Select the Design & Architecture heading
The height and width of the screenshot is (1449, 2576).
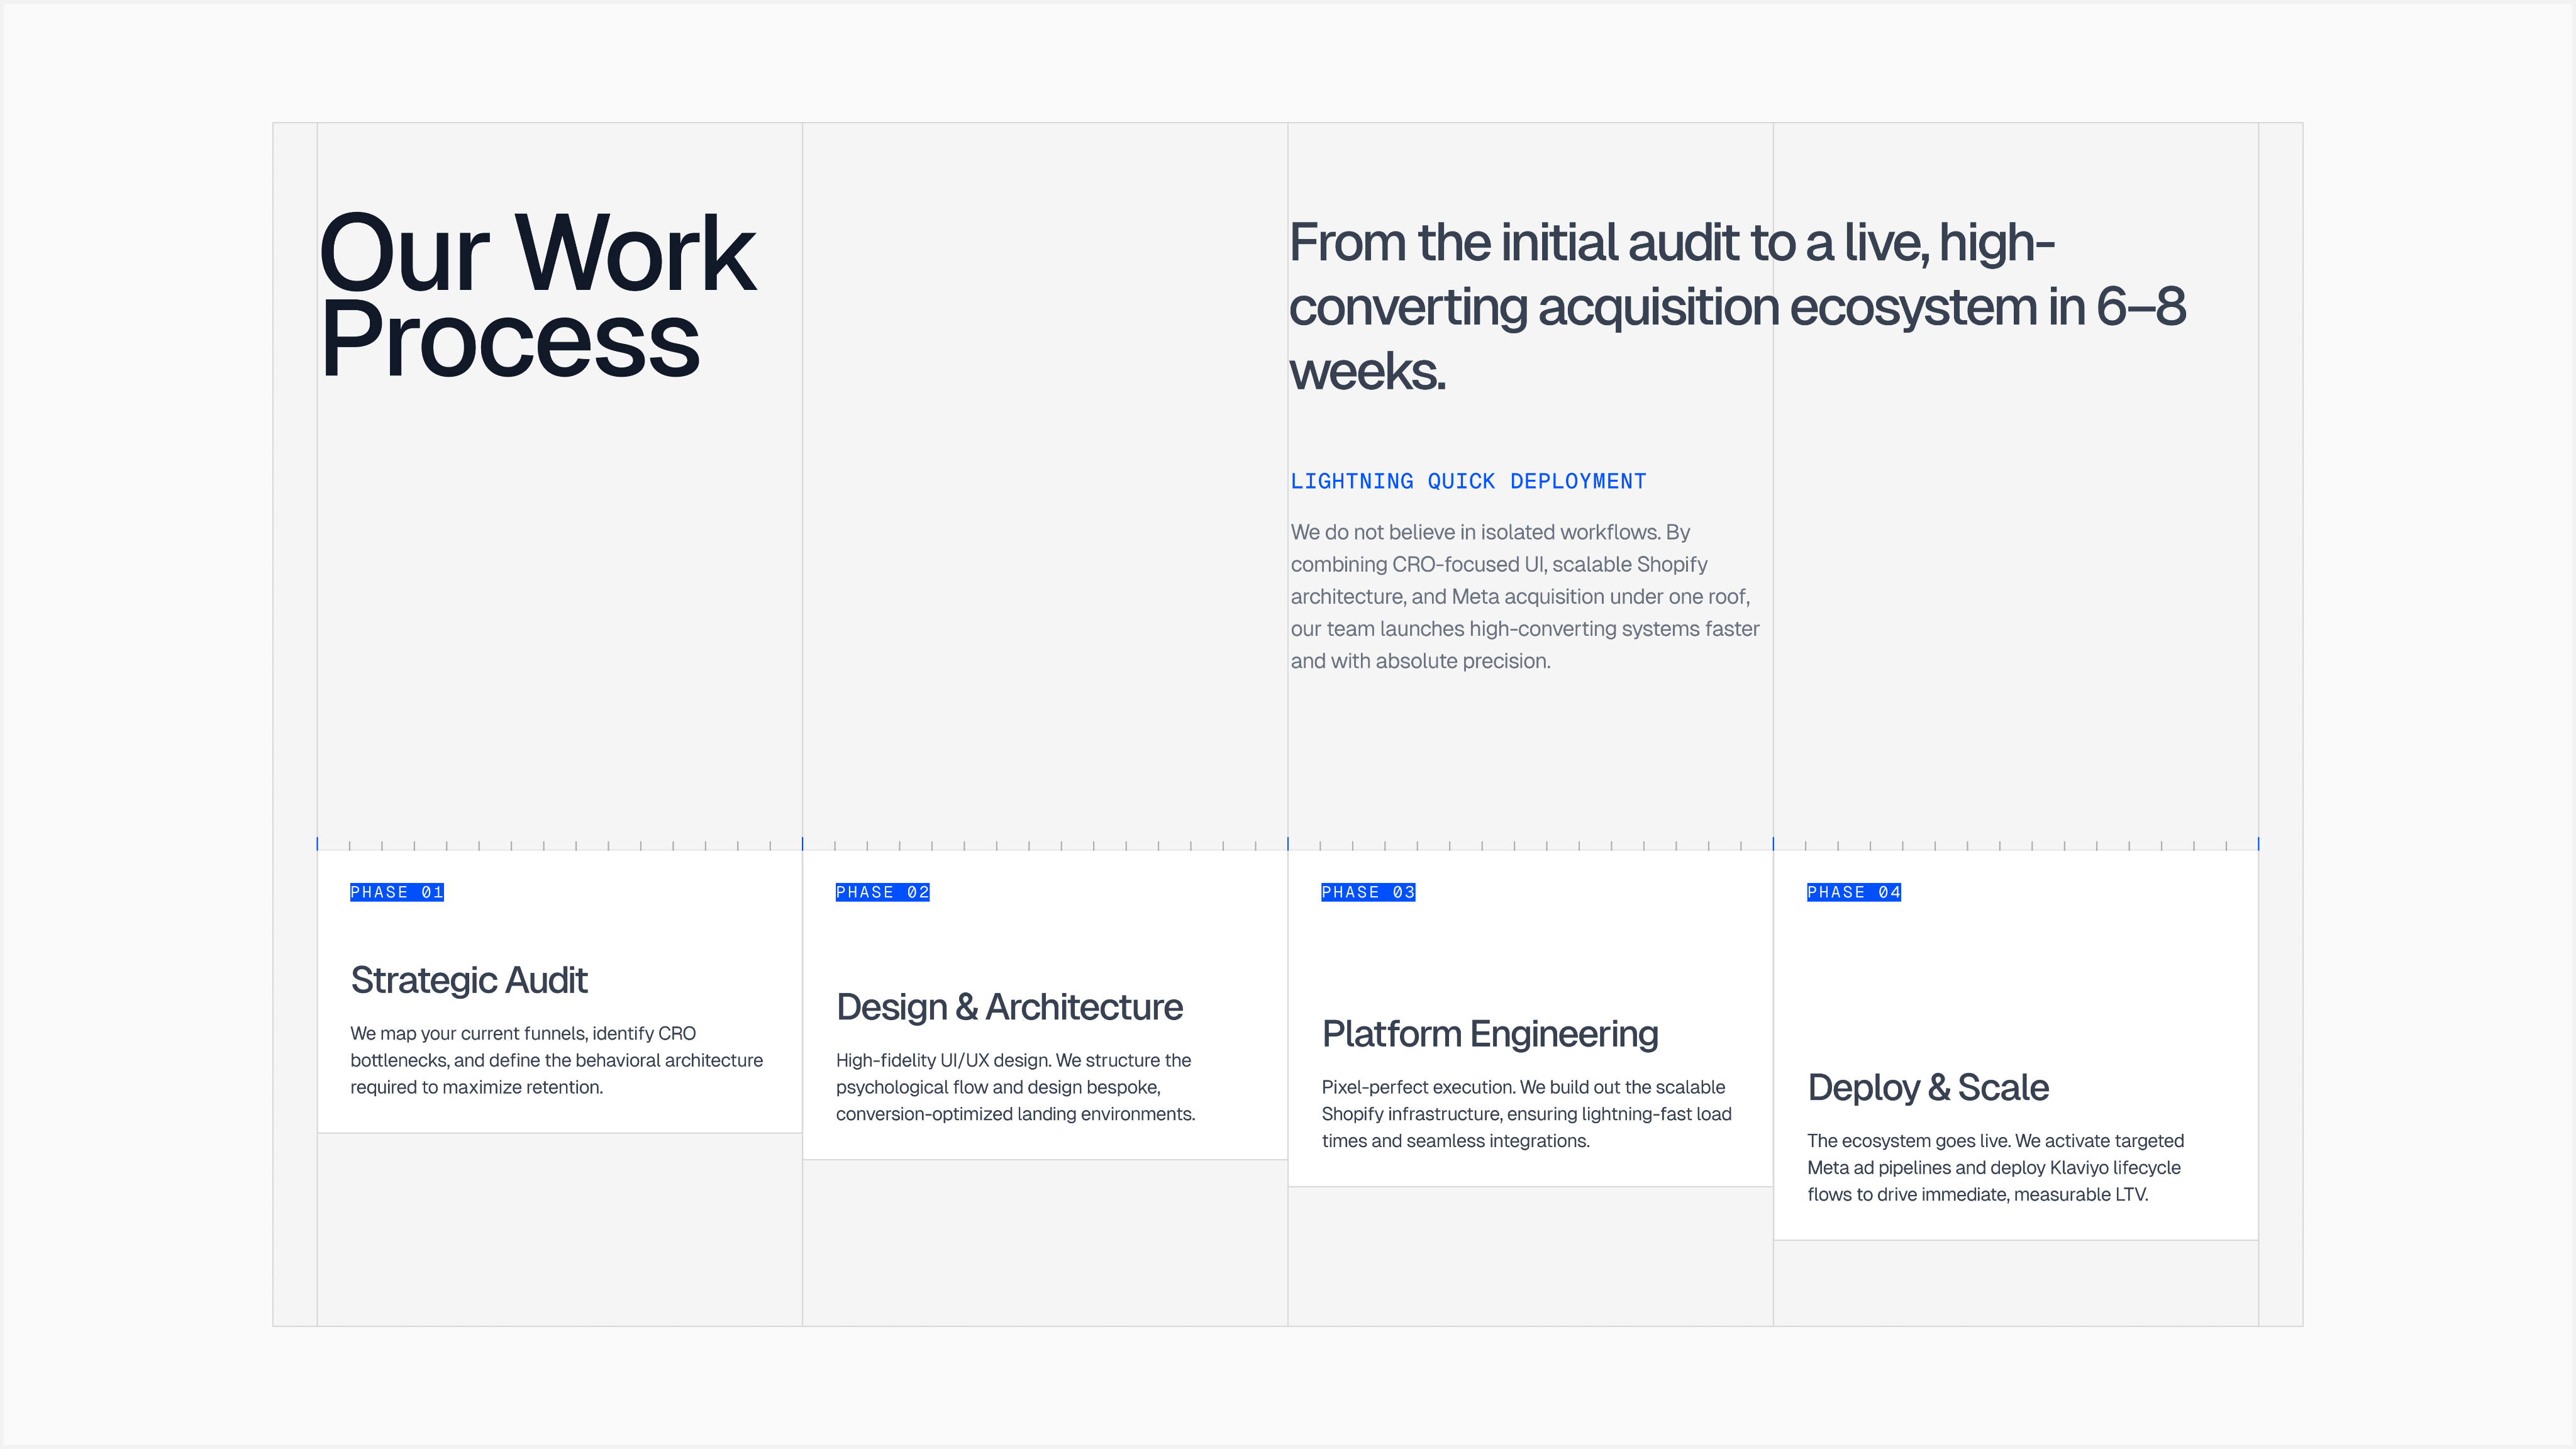pyautogui.click(x=1008, y=1007)
